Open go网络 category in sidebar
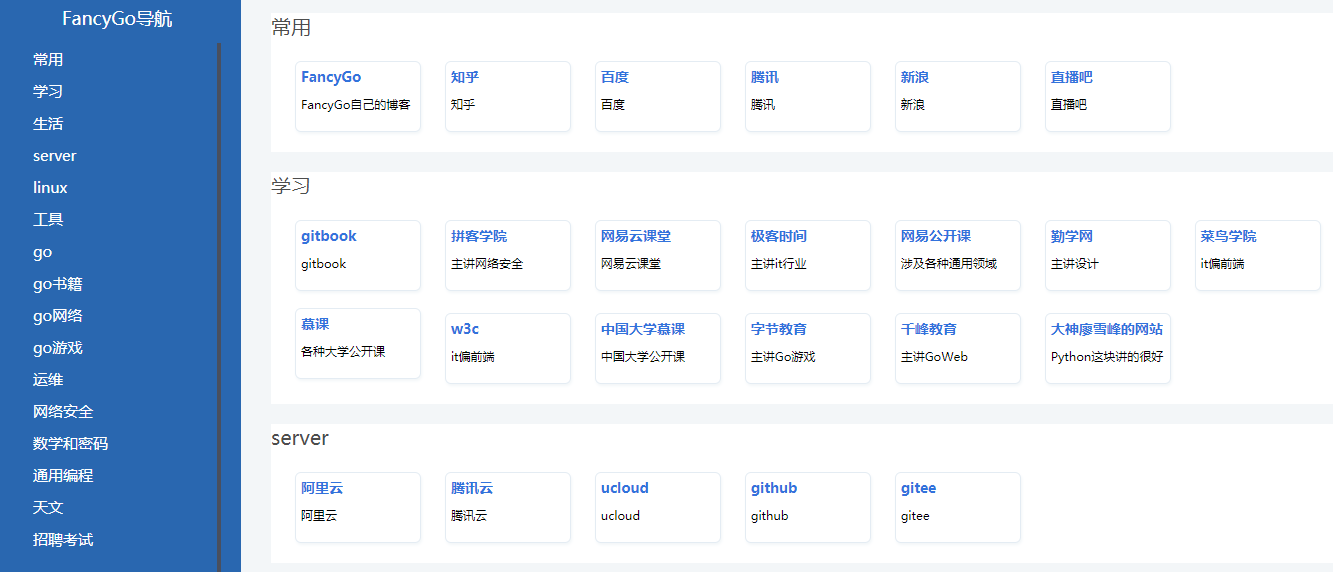Screen dimensions: 1333x572 (58, 315)
